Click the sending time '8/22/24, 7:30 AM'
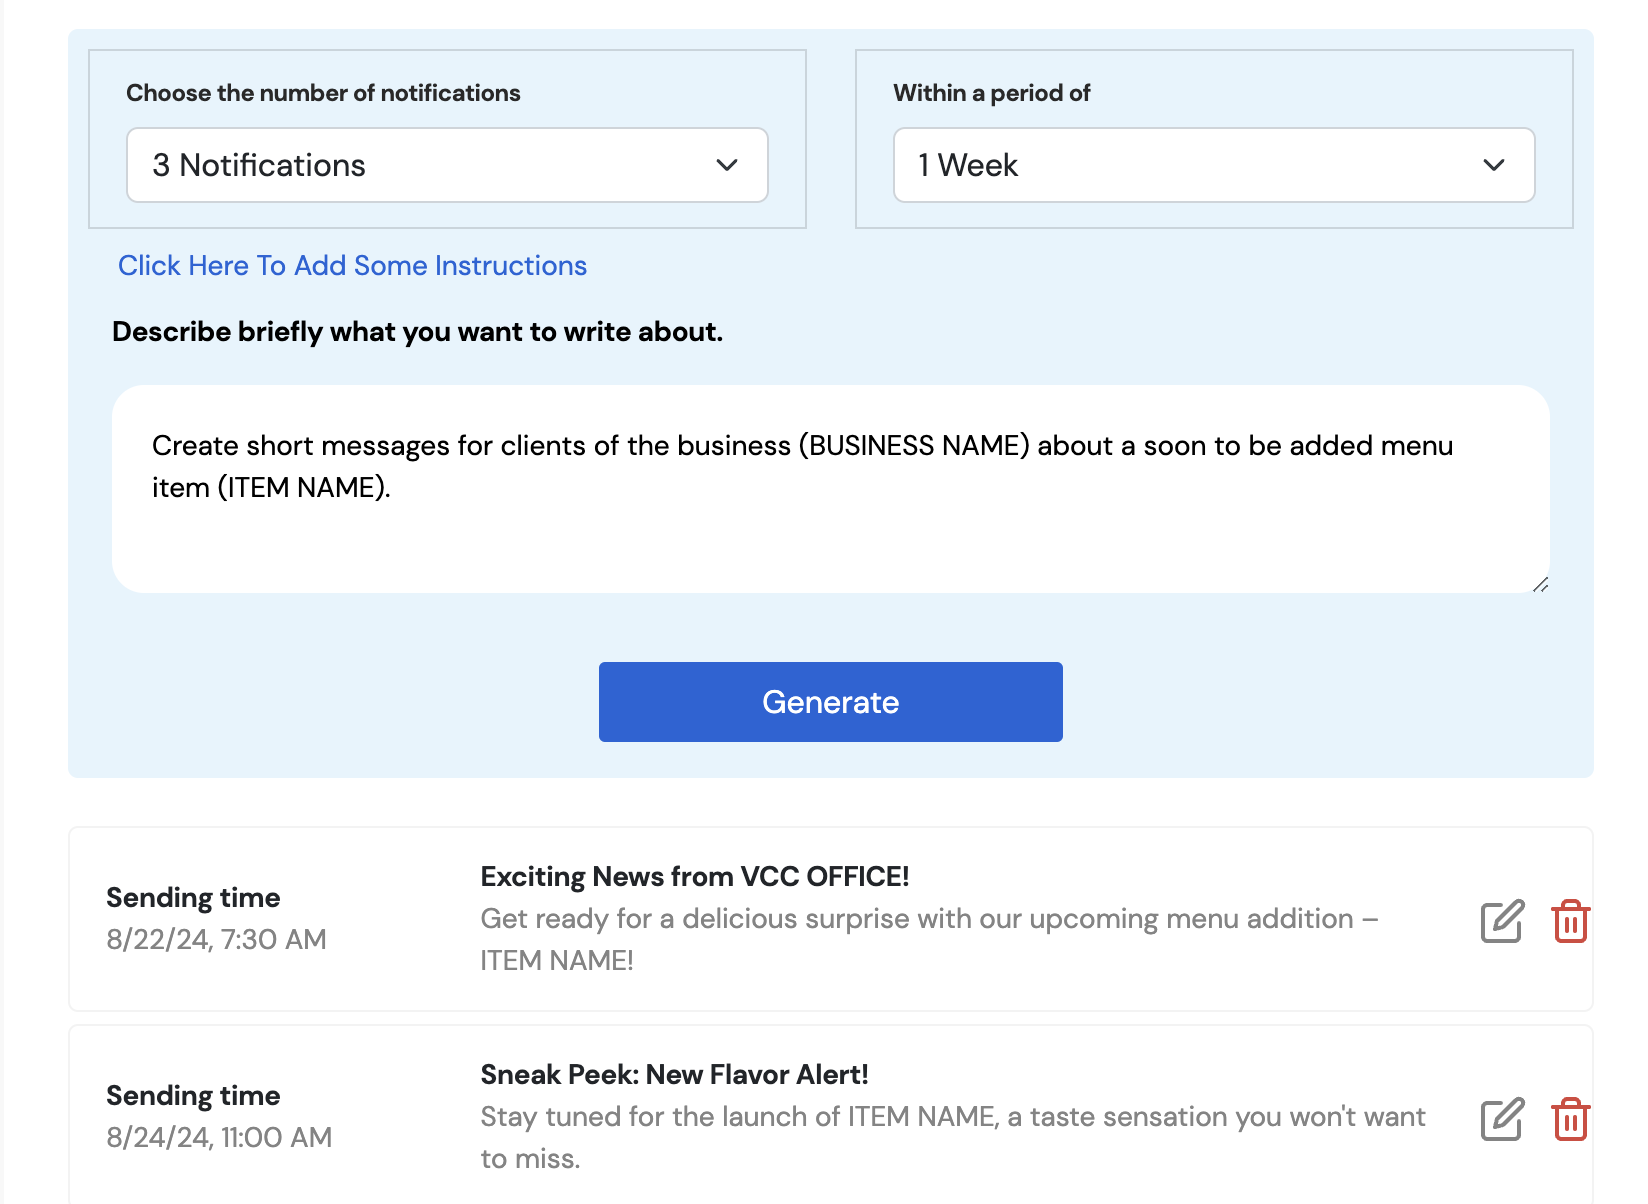This screenshot has width=1648, height=1204. pyautogui.click(x=216, y=939)
